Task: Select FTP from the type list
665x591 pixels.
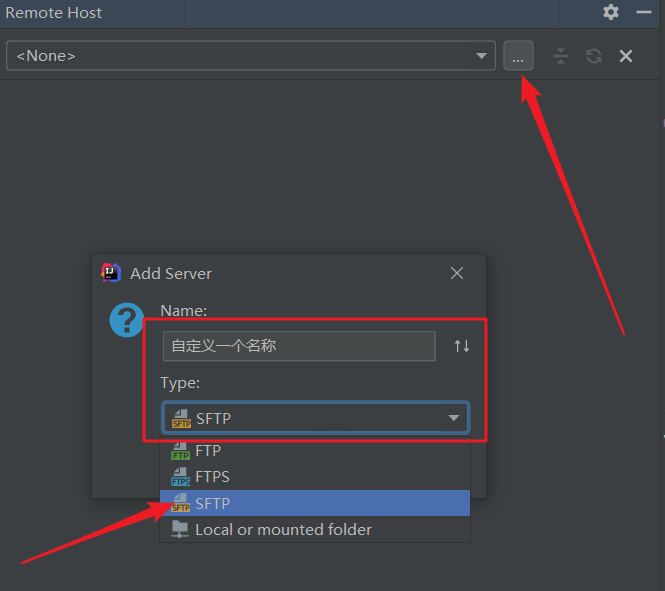Action: tap(208, 451)
